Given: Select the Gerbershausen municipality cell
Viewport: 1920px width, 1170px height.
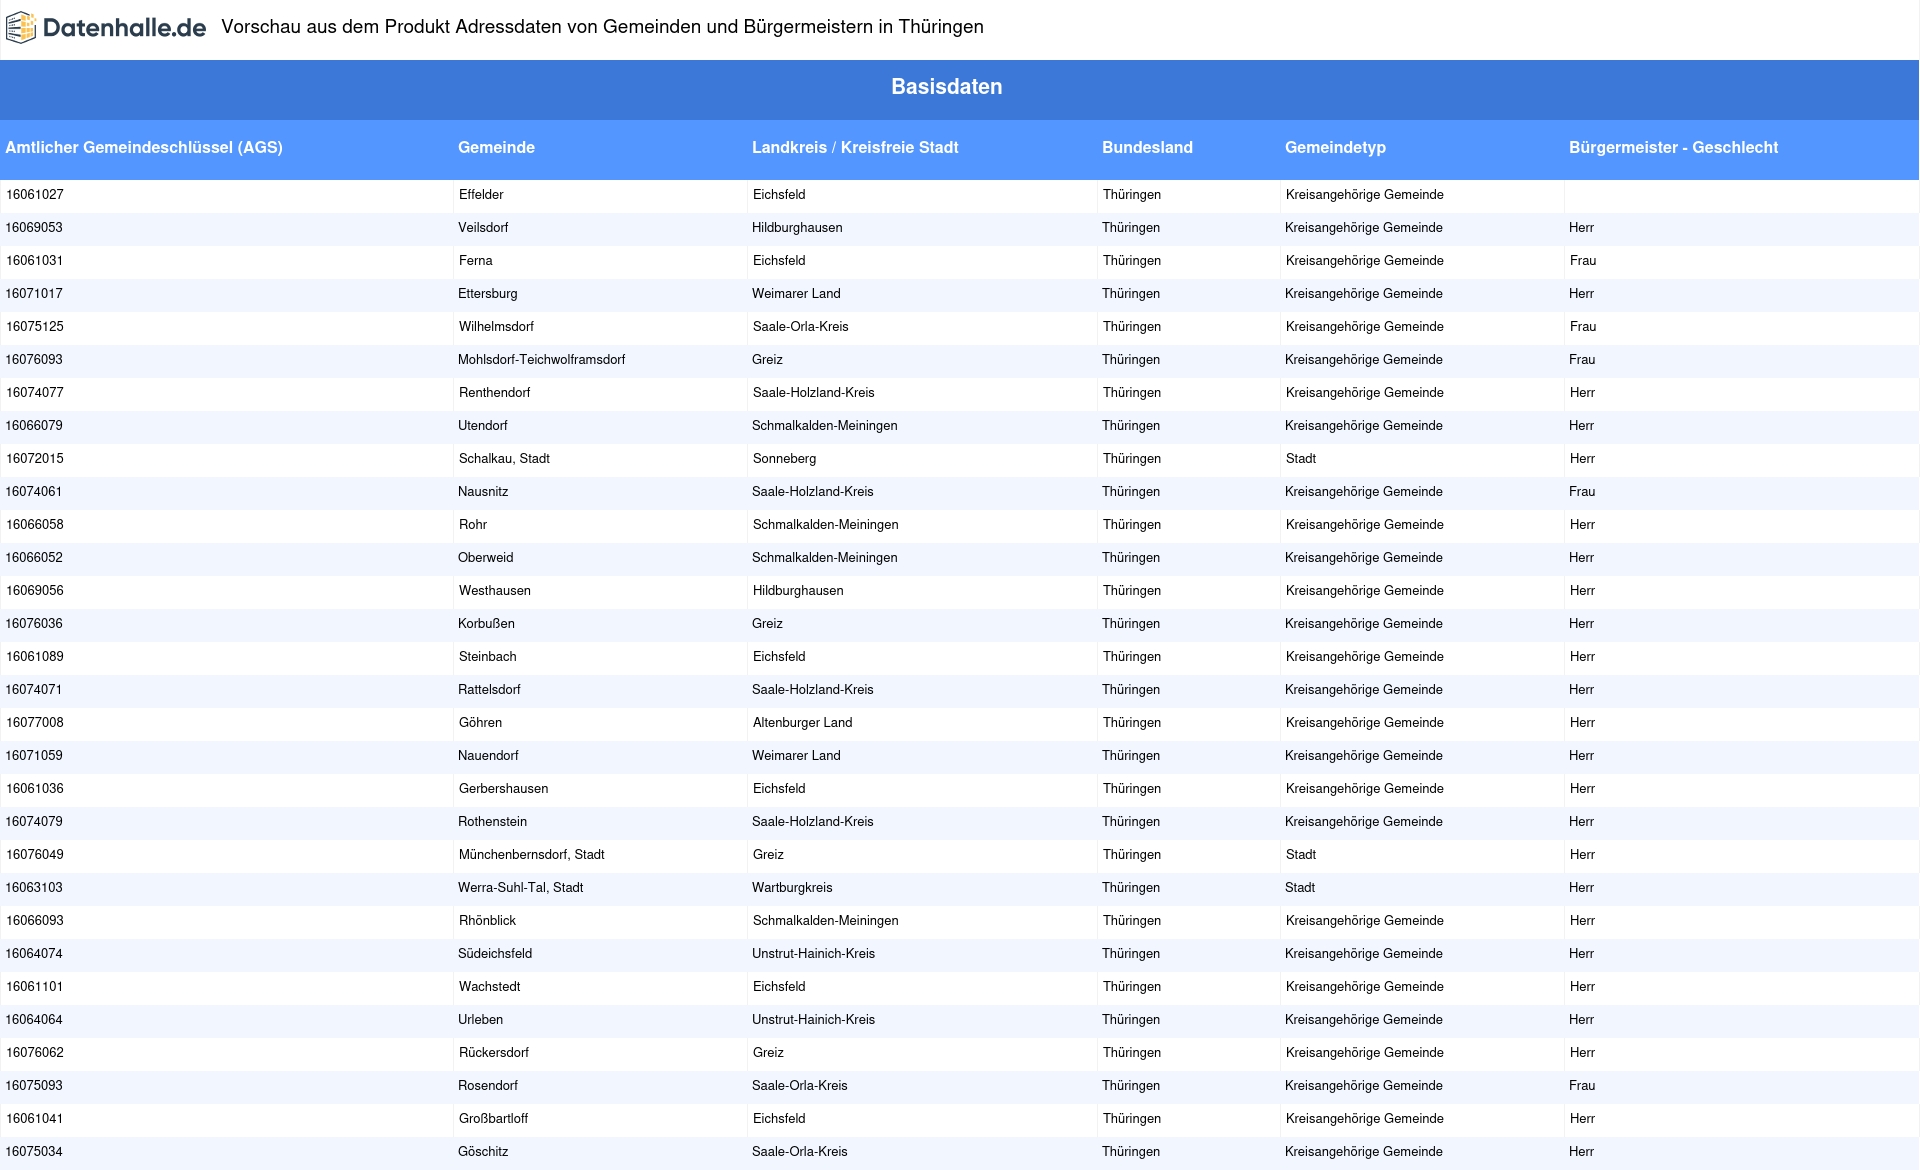Looking at the screenshot, I should click(504, 789).
